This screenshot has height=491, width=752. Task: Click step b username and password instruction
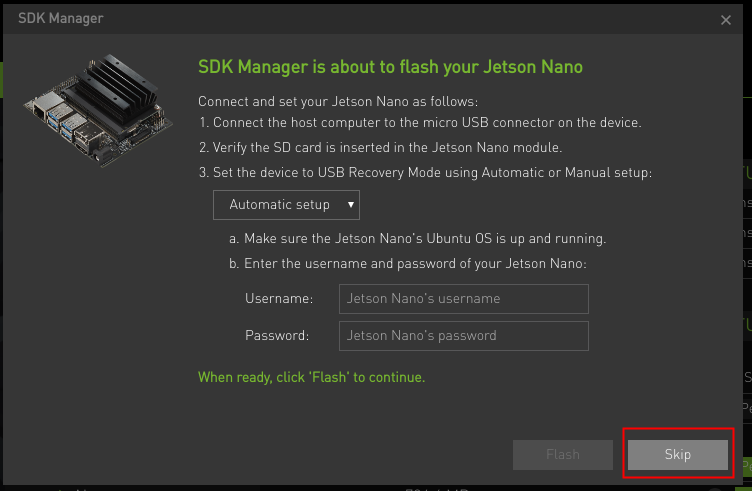408,264
